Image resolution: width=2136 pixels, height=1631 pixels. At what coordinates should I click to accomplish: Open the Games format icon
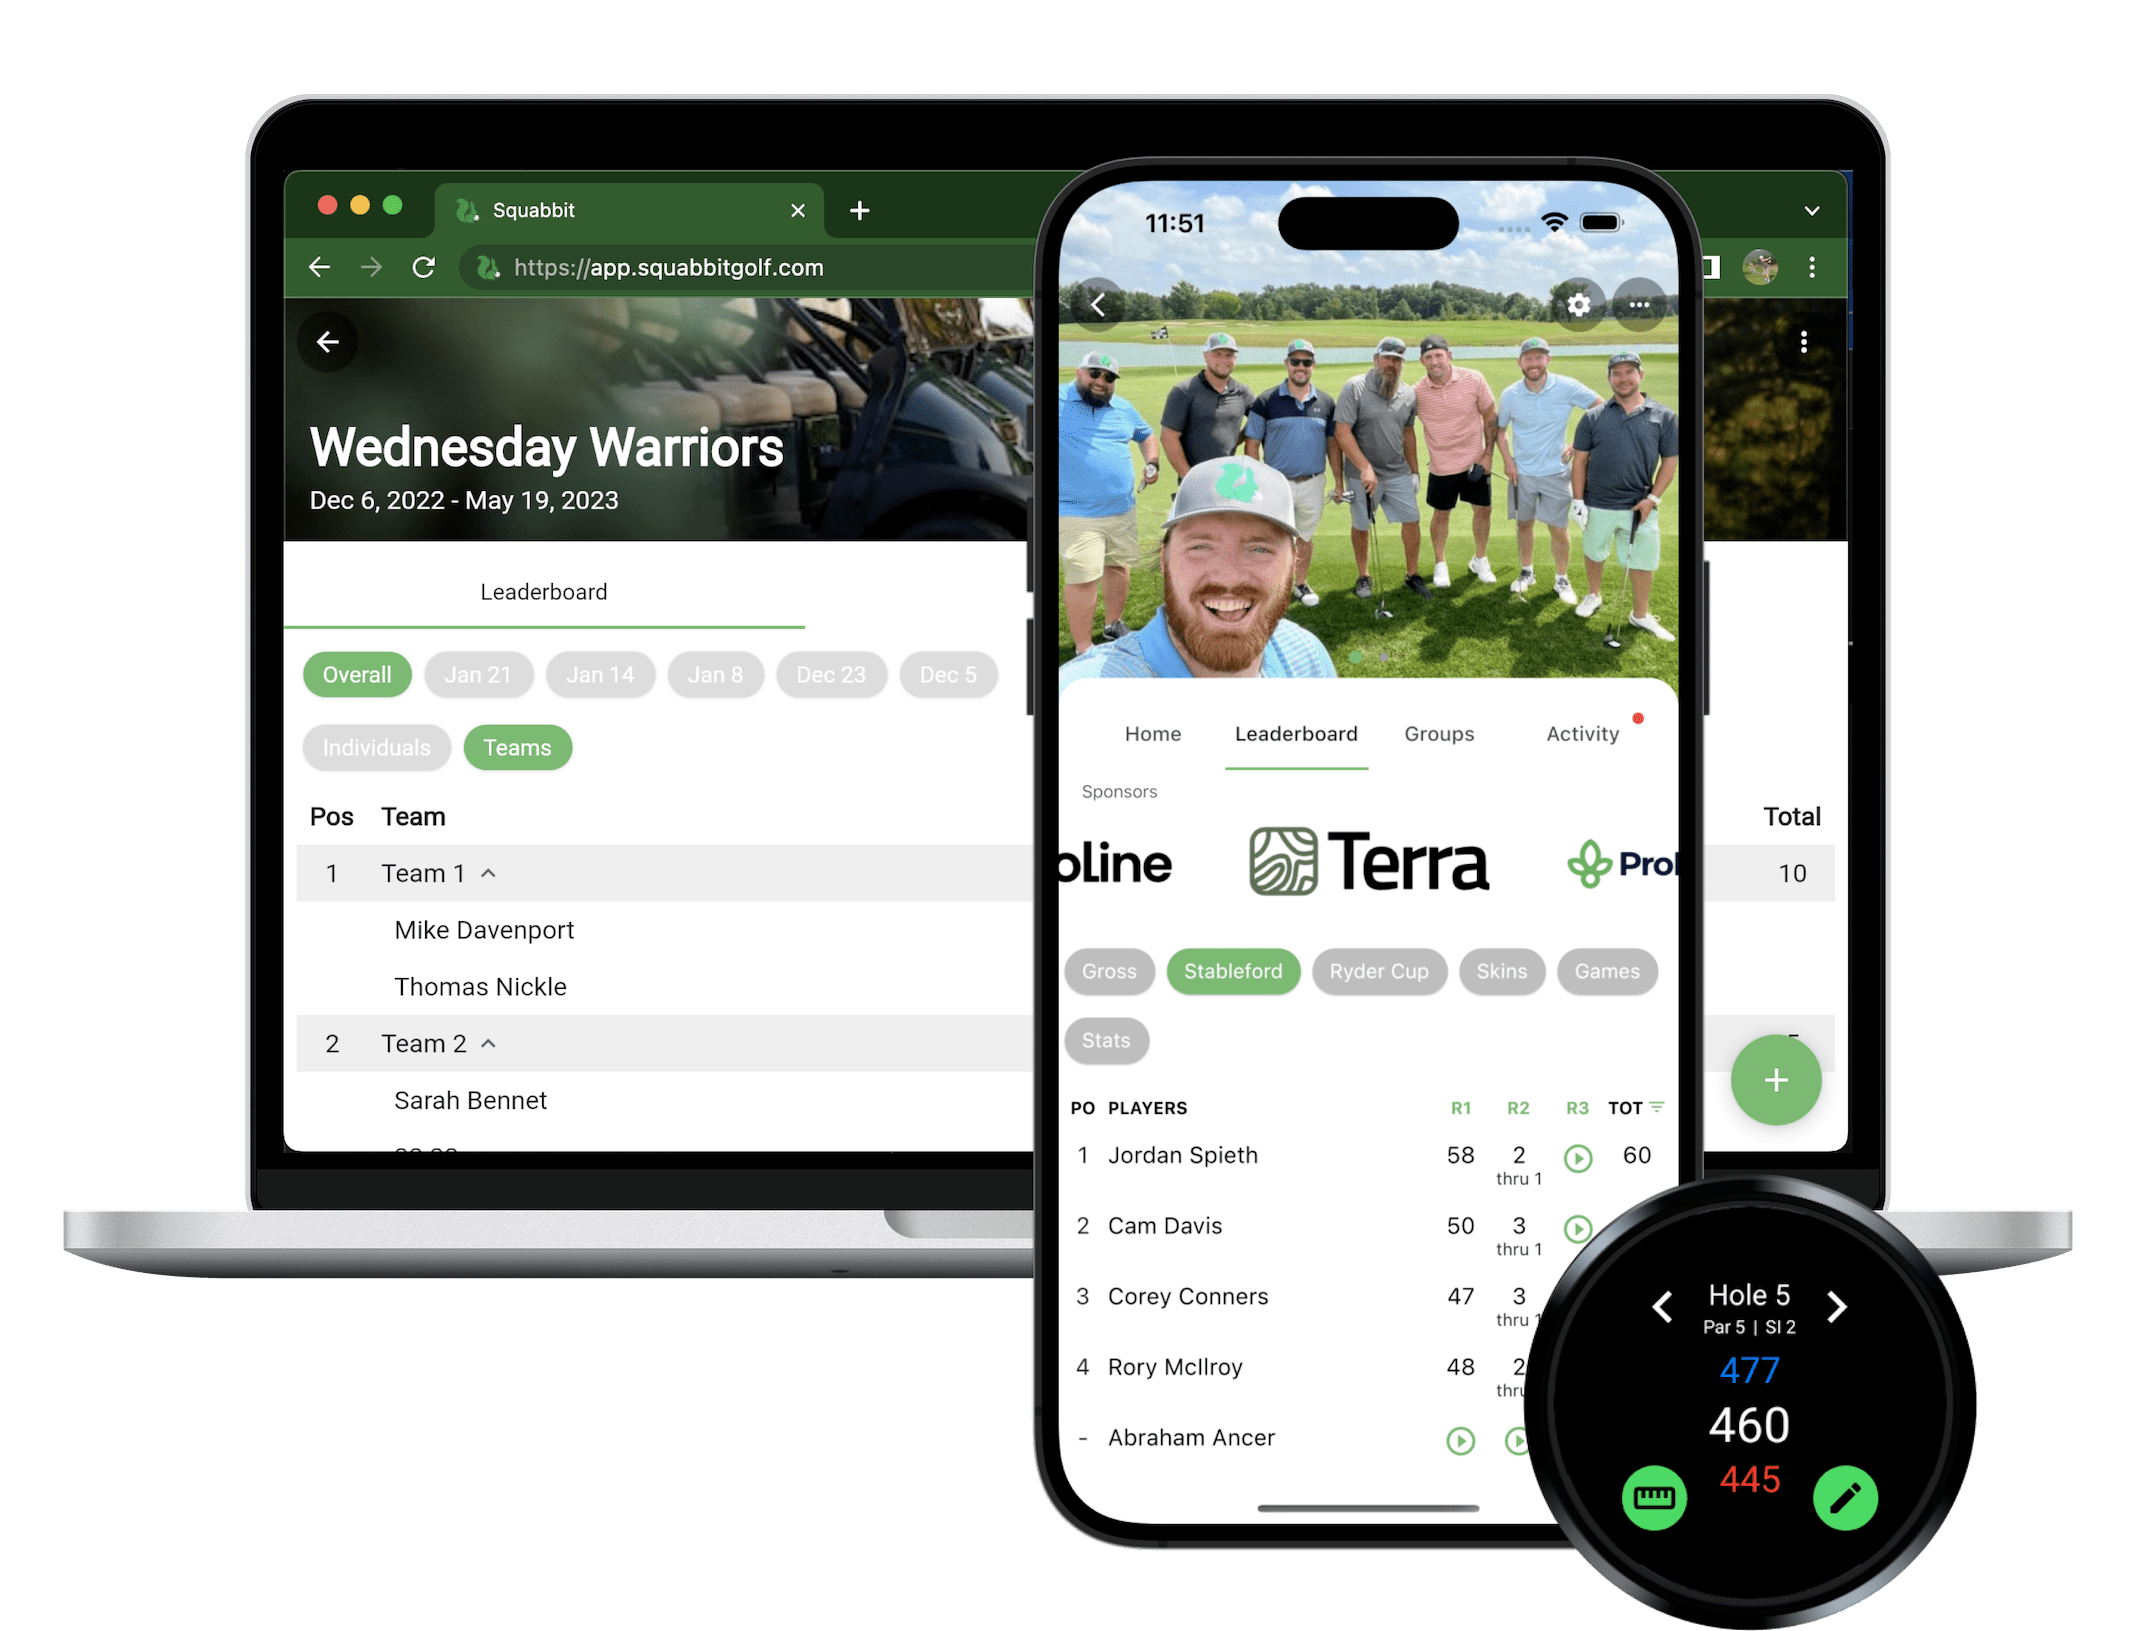click(x=1603, y=971)
